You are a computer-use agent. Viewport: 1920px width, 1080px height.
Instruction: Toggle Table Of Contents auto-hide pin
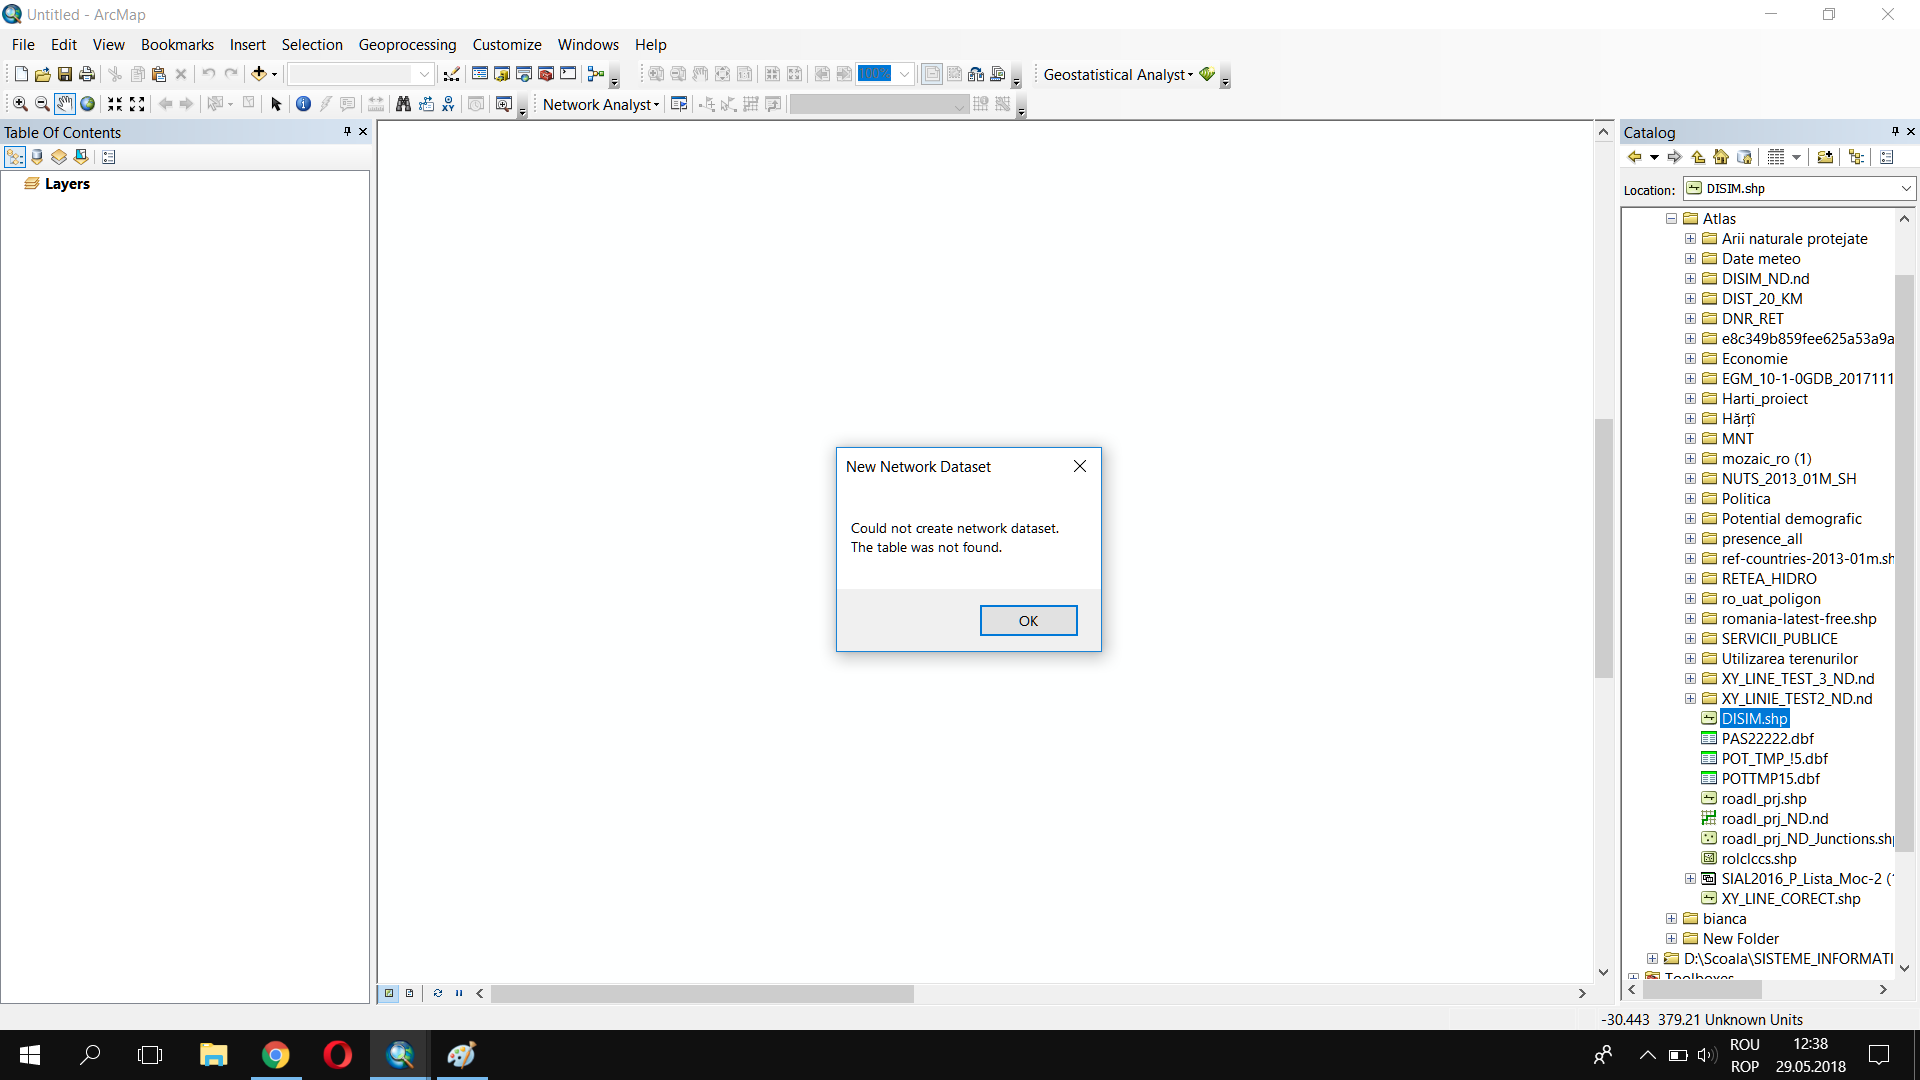tap(347, 132)
